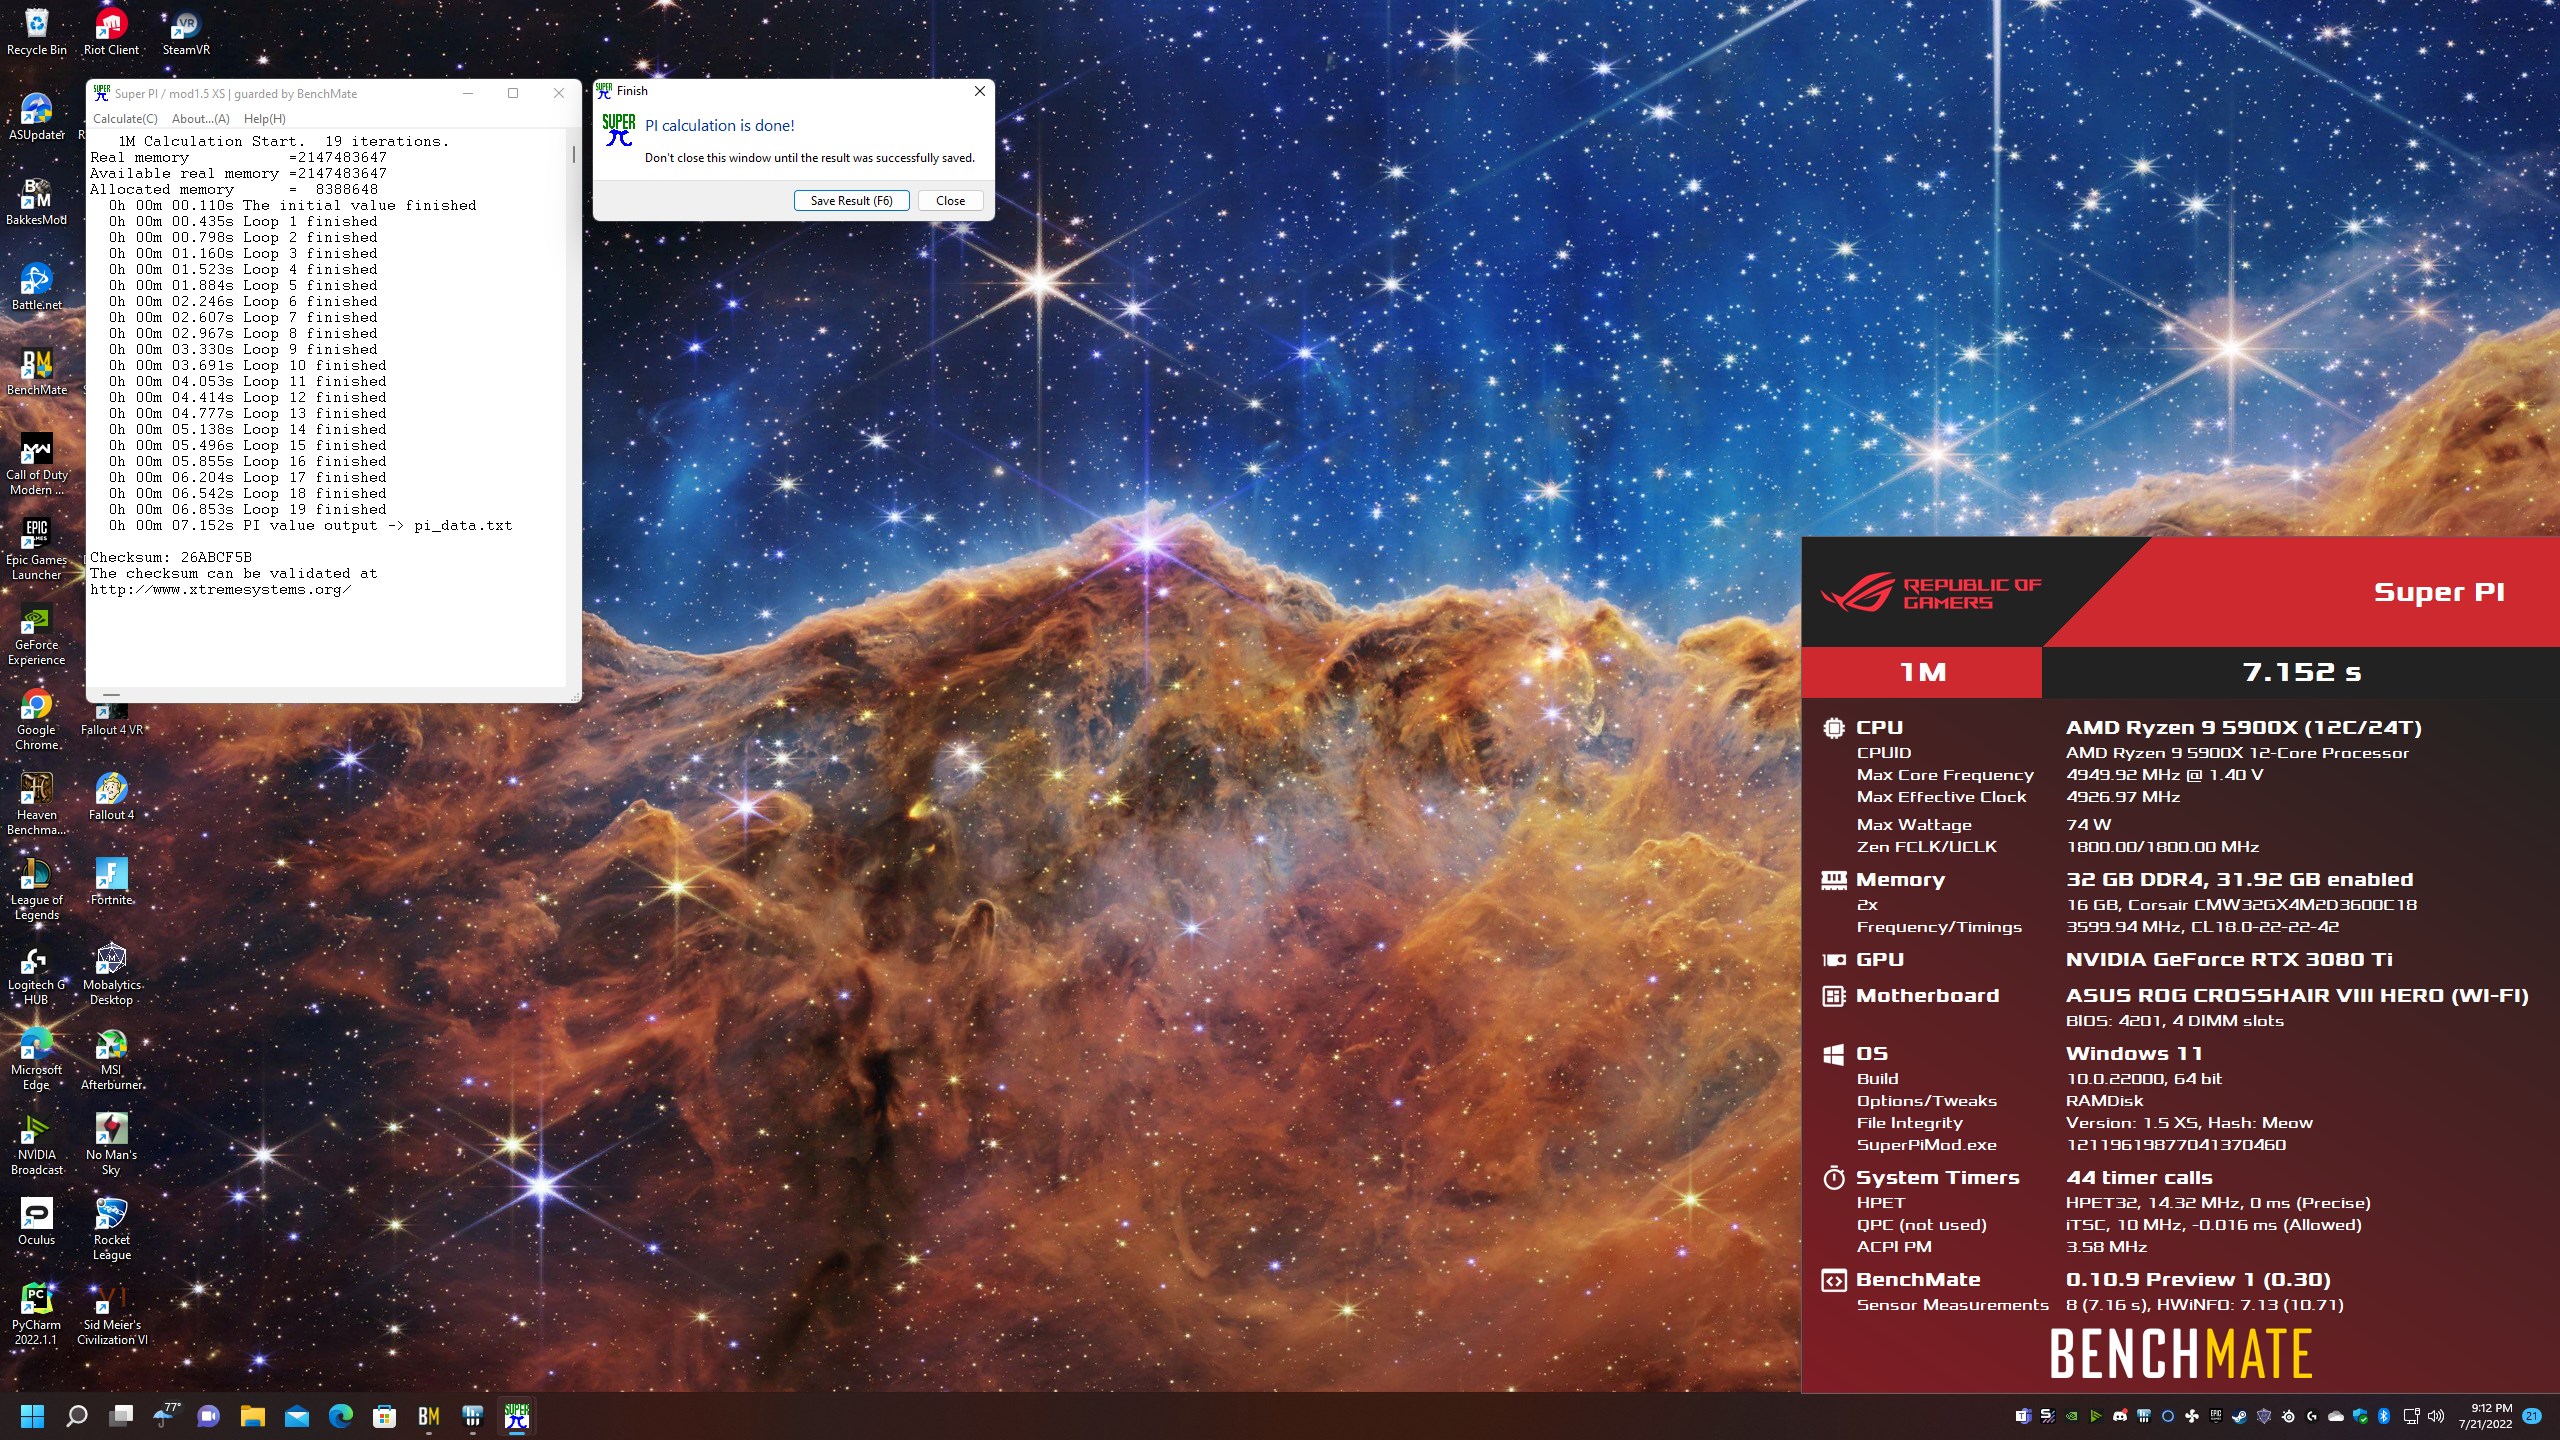Open the NVIDIA Broadcast desktop icon
The width and height of the screenshot is (2560, 1440).
pyautogui.click(x=37, y=1144)
